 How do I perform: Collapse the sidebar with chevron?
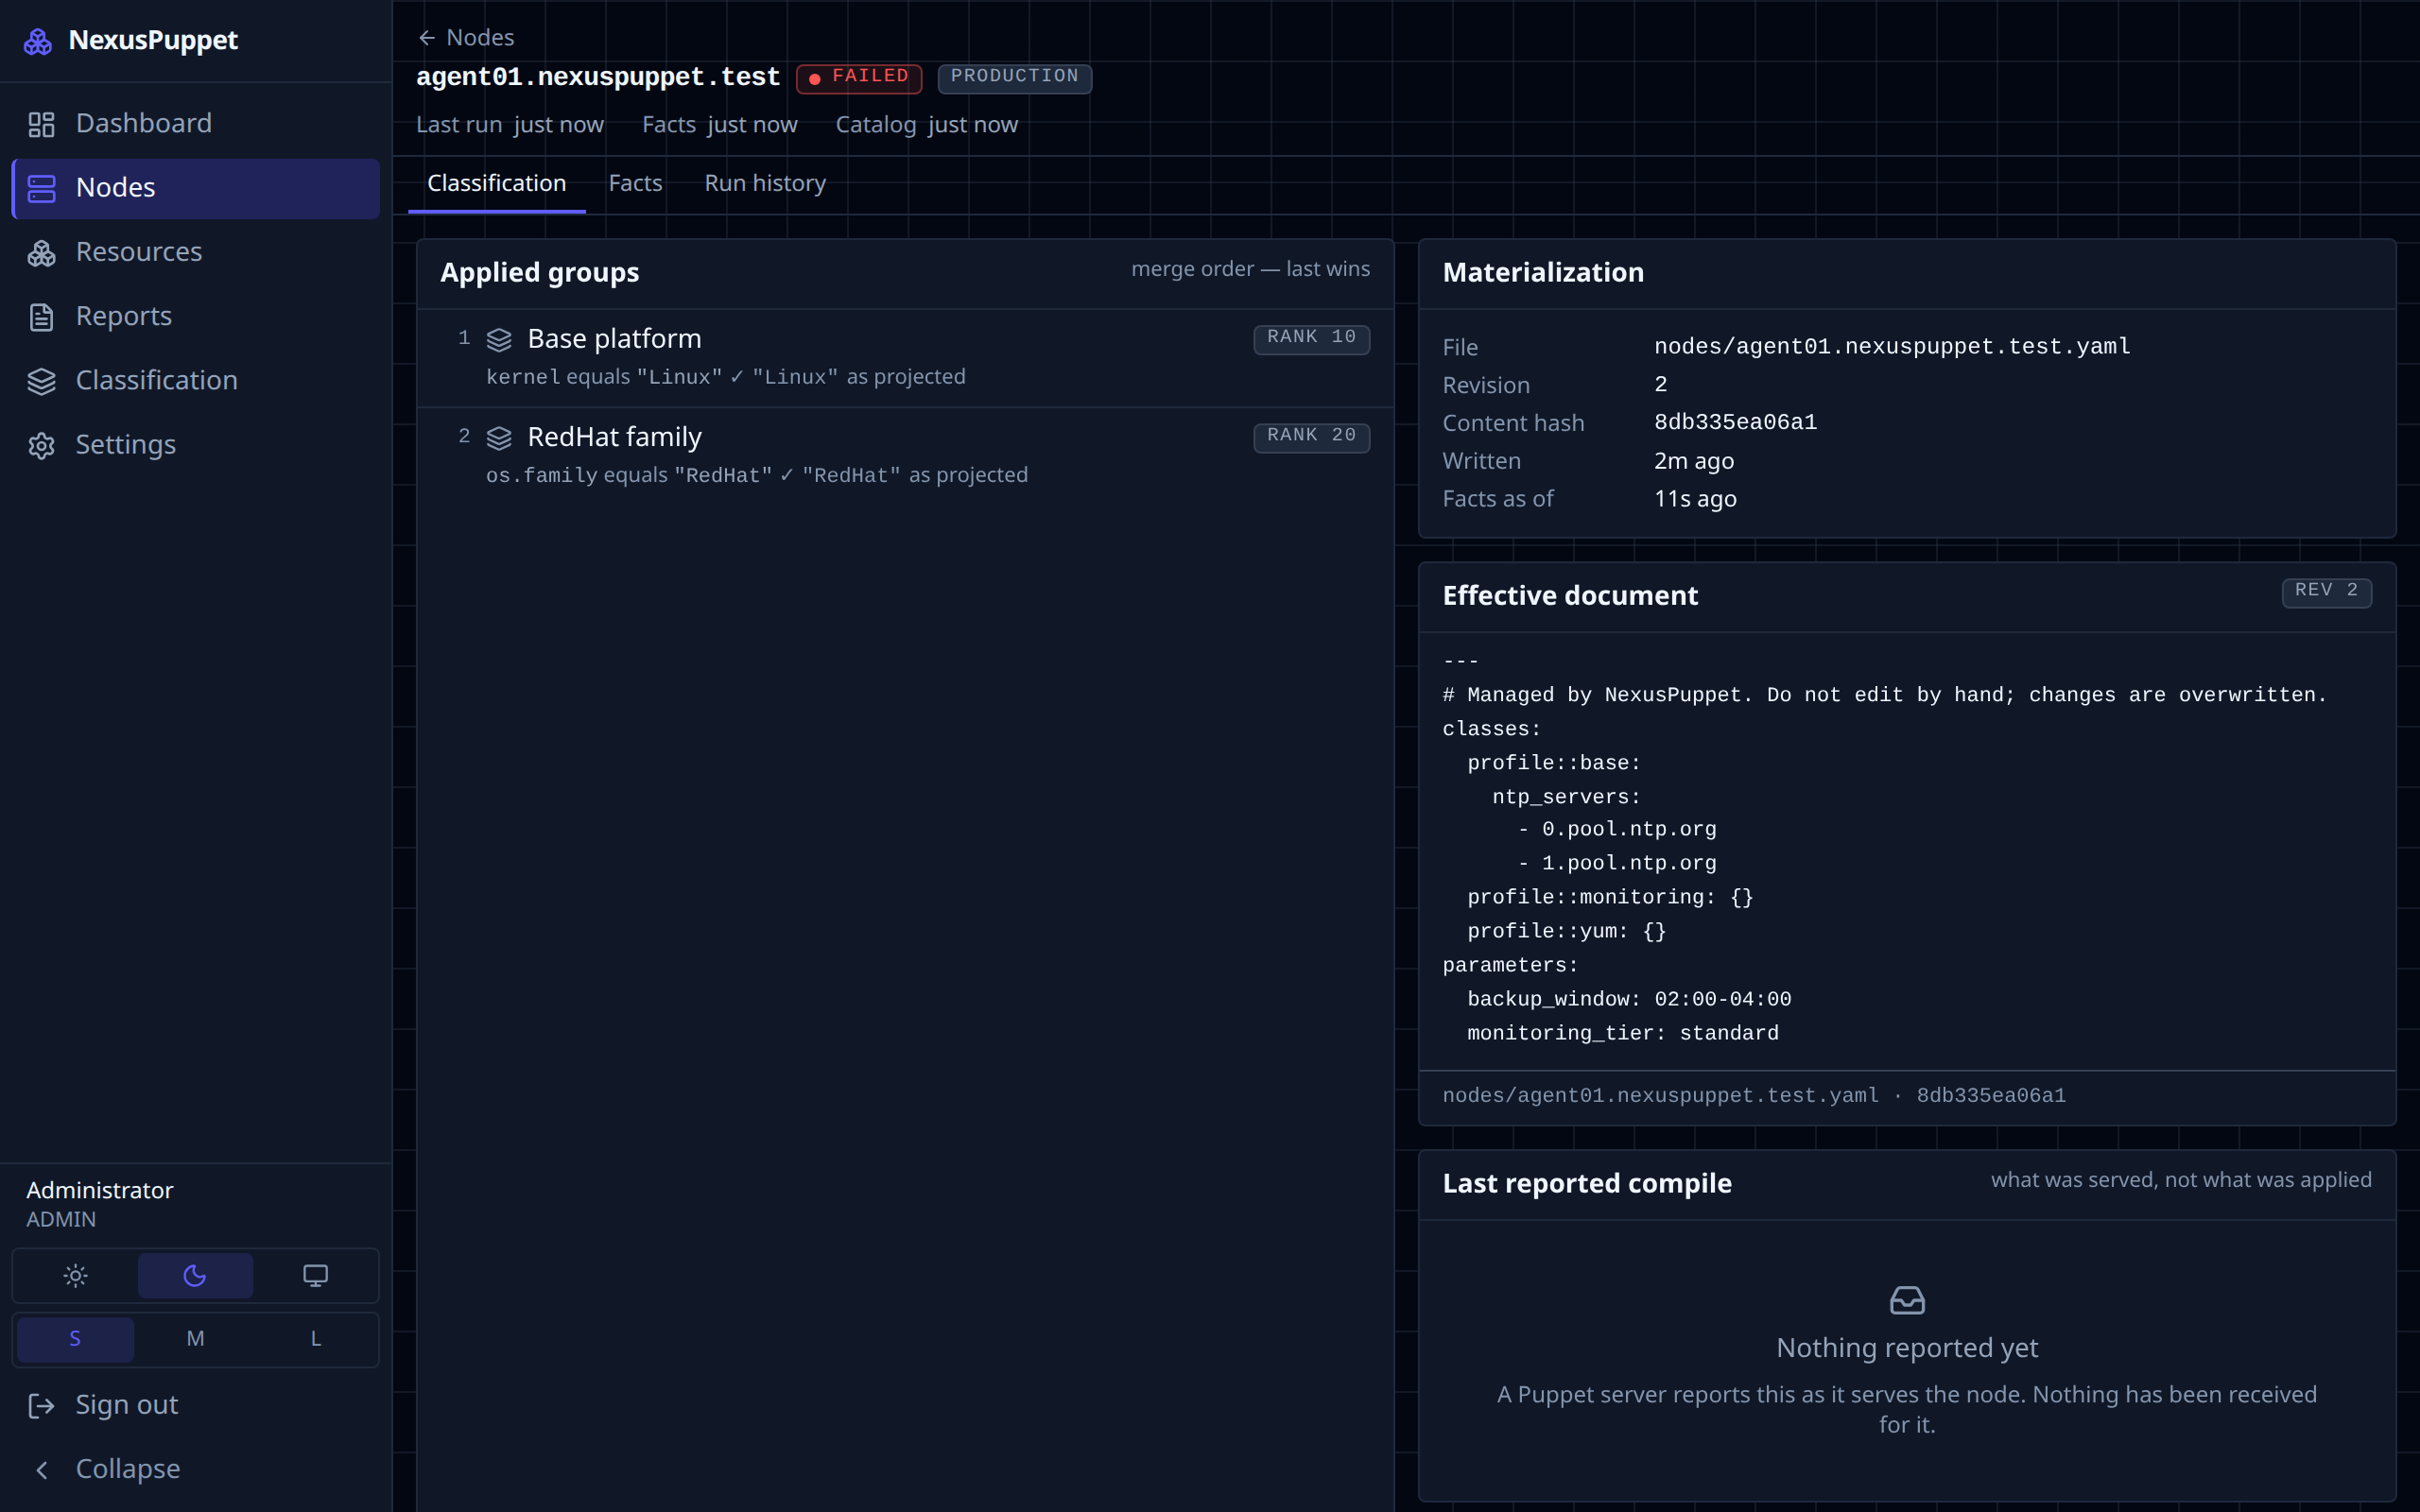[x=41, y=1469]
